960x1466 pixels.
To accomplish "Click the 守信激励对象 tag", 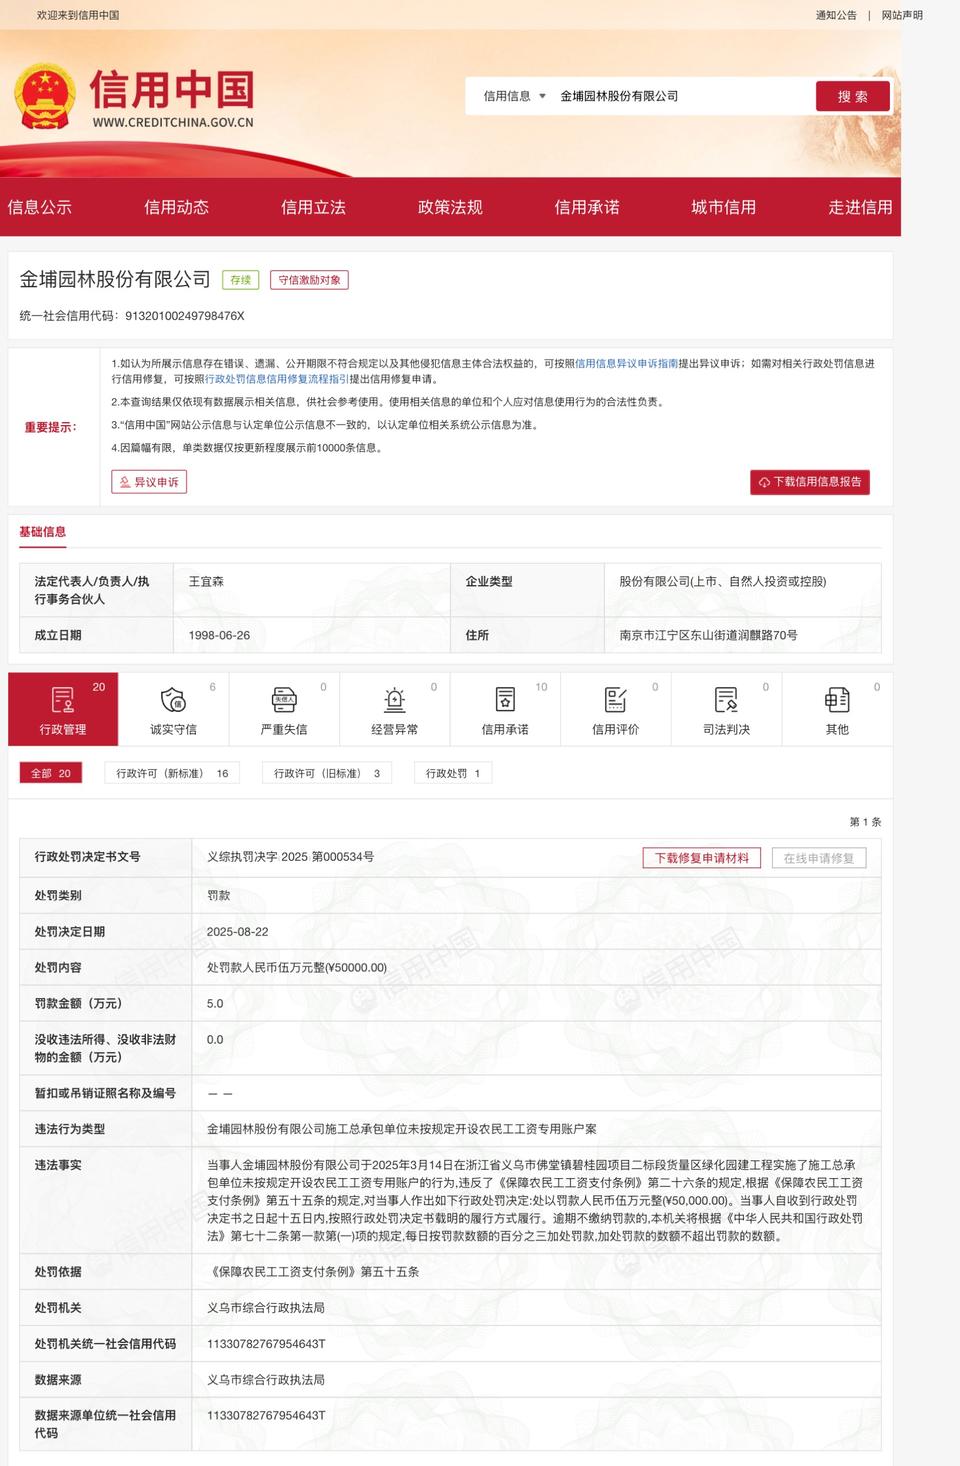I will tap(309, 280).
